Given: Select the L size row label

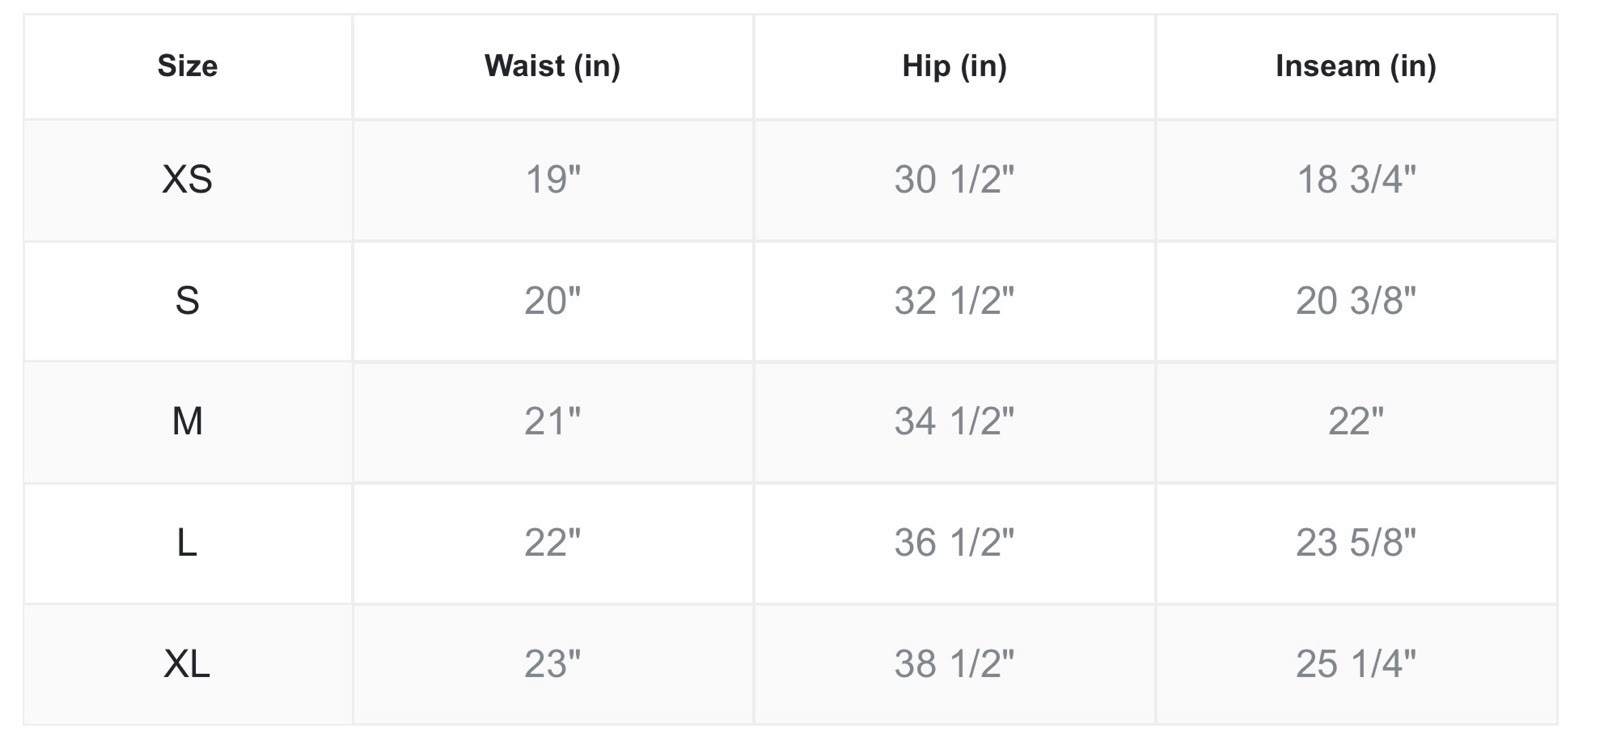Looking at the screenshot, I should (187, 543).
